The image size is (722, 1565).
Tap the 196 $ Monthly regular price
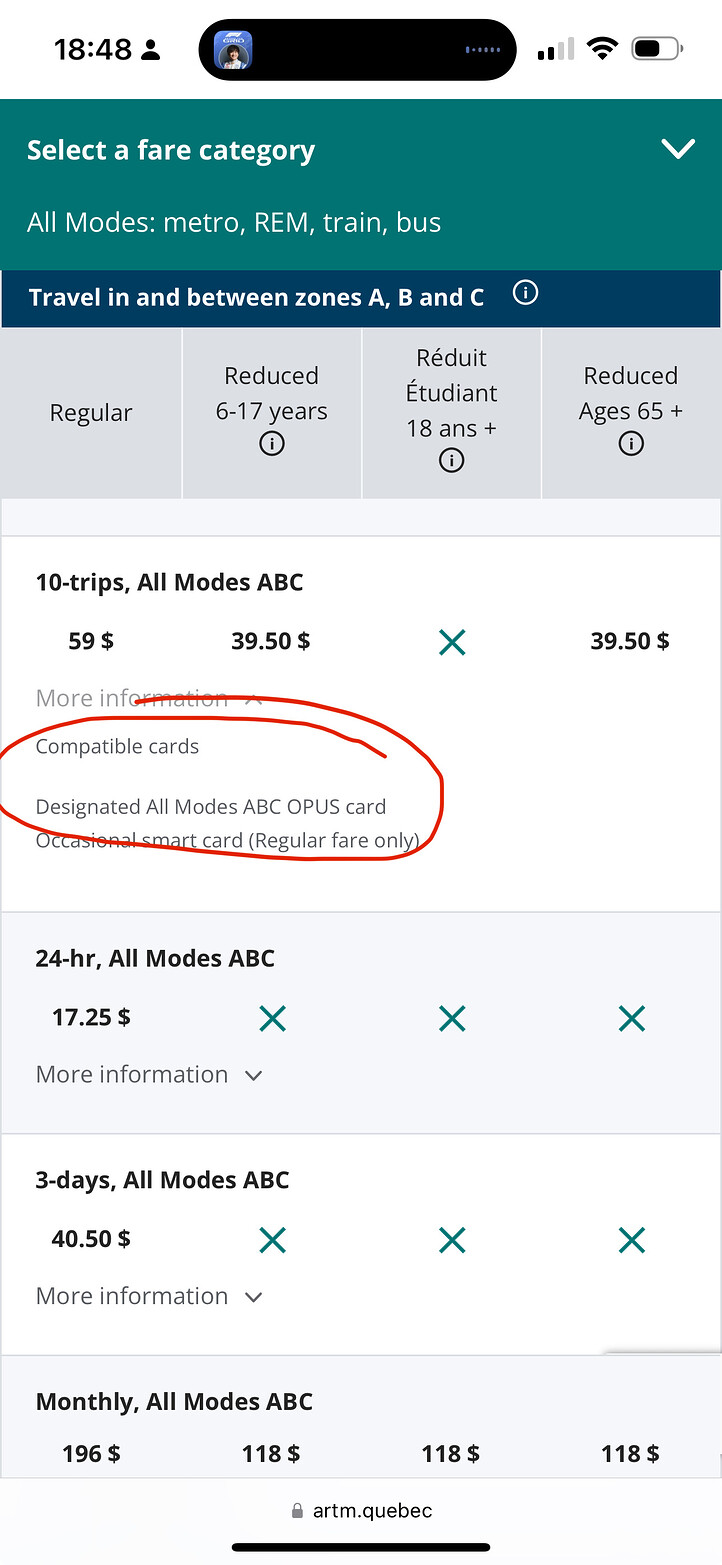click(91, 1453)
